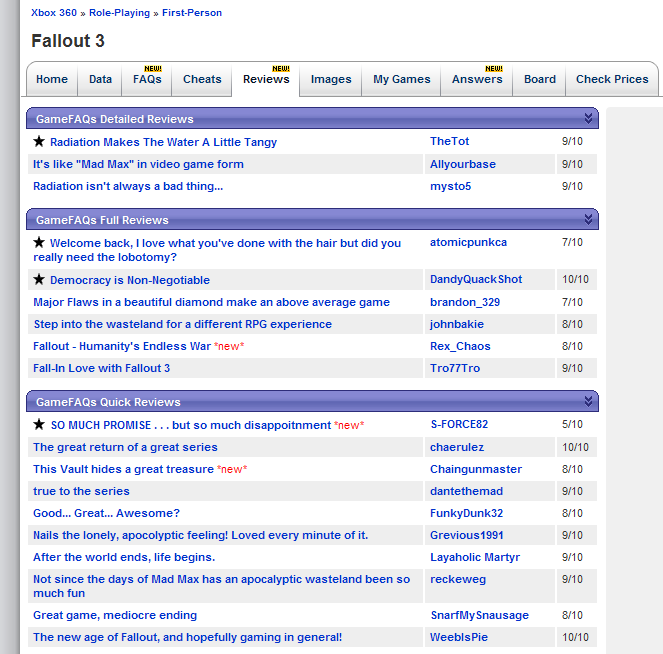Screen dimensions: 663x654
Task: Open 'Nails the lonely, apocolyptic feeling!' review
Action: pyautogui.click(x=200, y=535)
